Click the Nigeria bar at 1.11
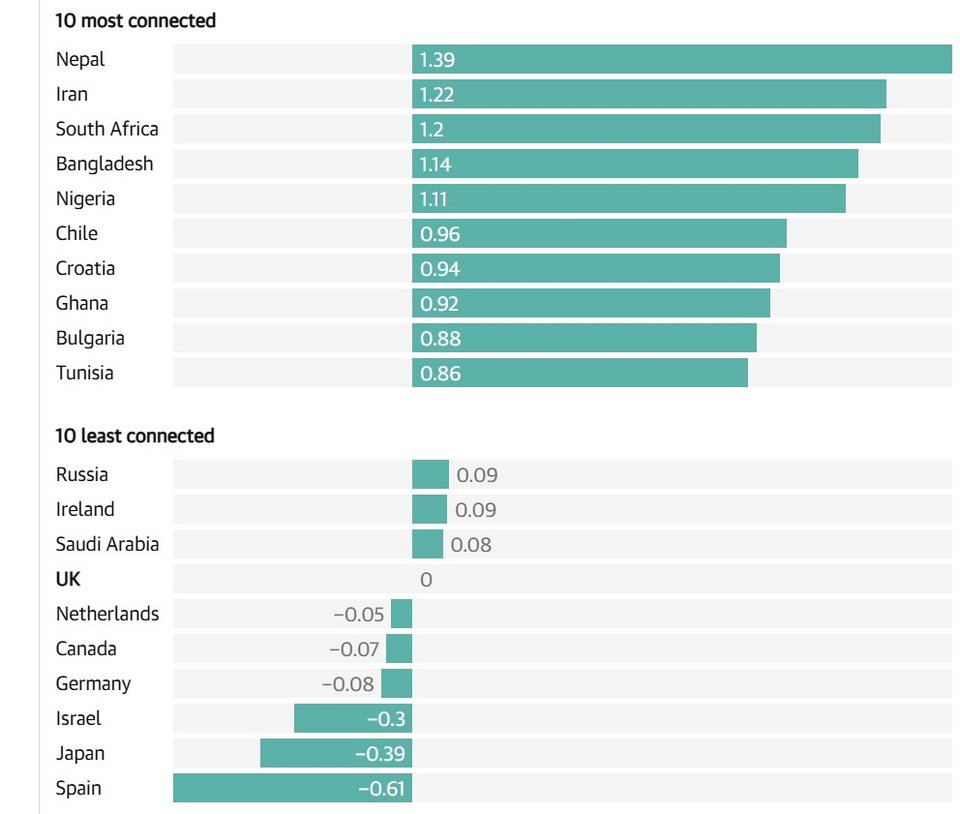This screenshot has width=960, height=814. (x=629, y=198)
